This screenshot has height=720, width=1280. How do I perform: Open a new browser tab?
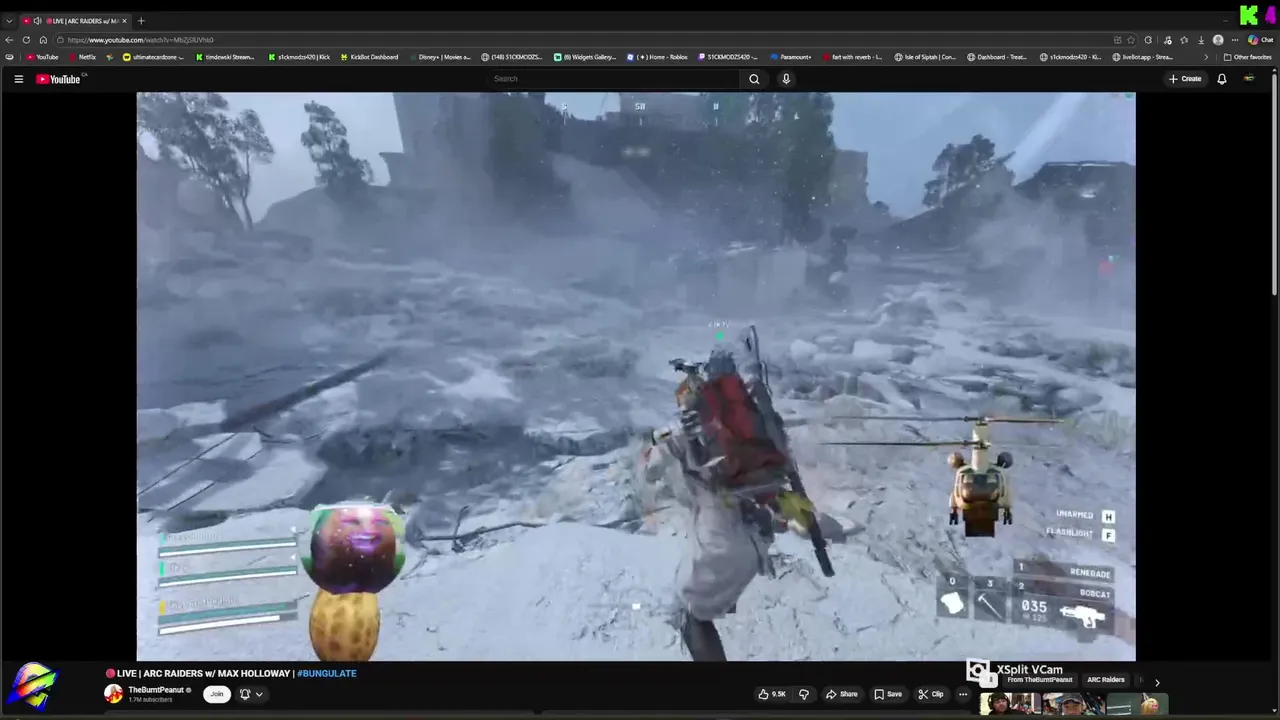click(x=141, y=21)
